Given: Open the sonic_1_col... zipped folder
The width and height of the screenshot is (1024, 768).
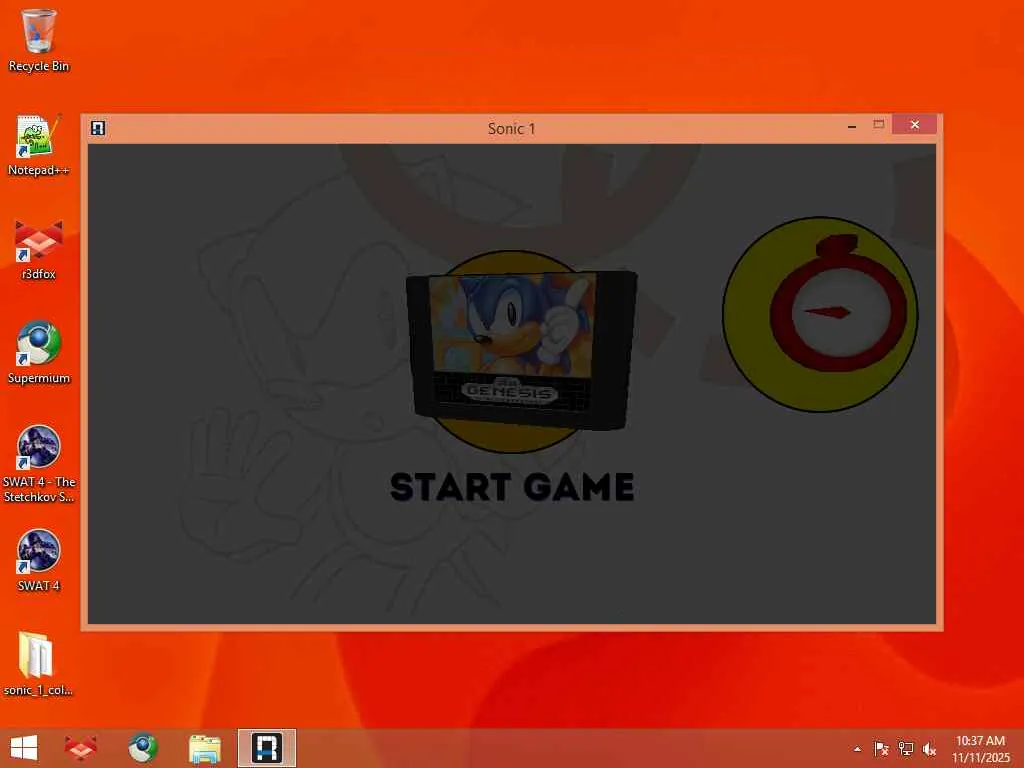Looking at the screenshot, I should (x=38, y=664).
